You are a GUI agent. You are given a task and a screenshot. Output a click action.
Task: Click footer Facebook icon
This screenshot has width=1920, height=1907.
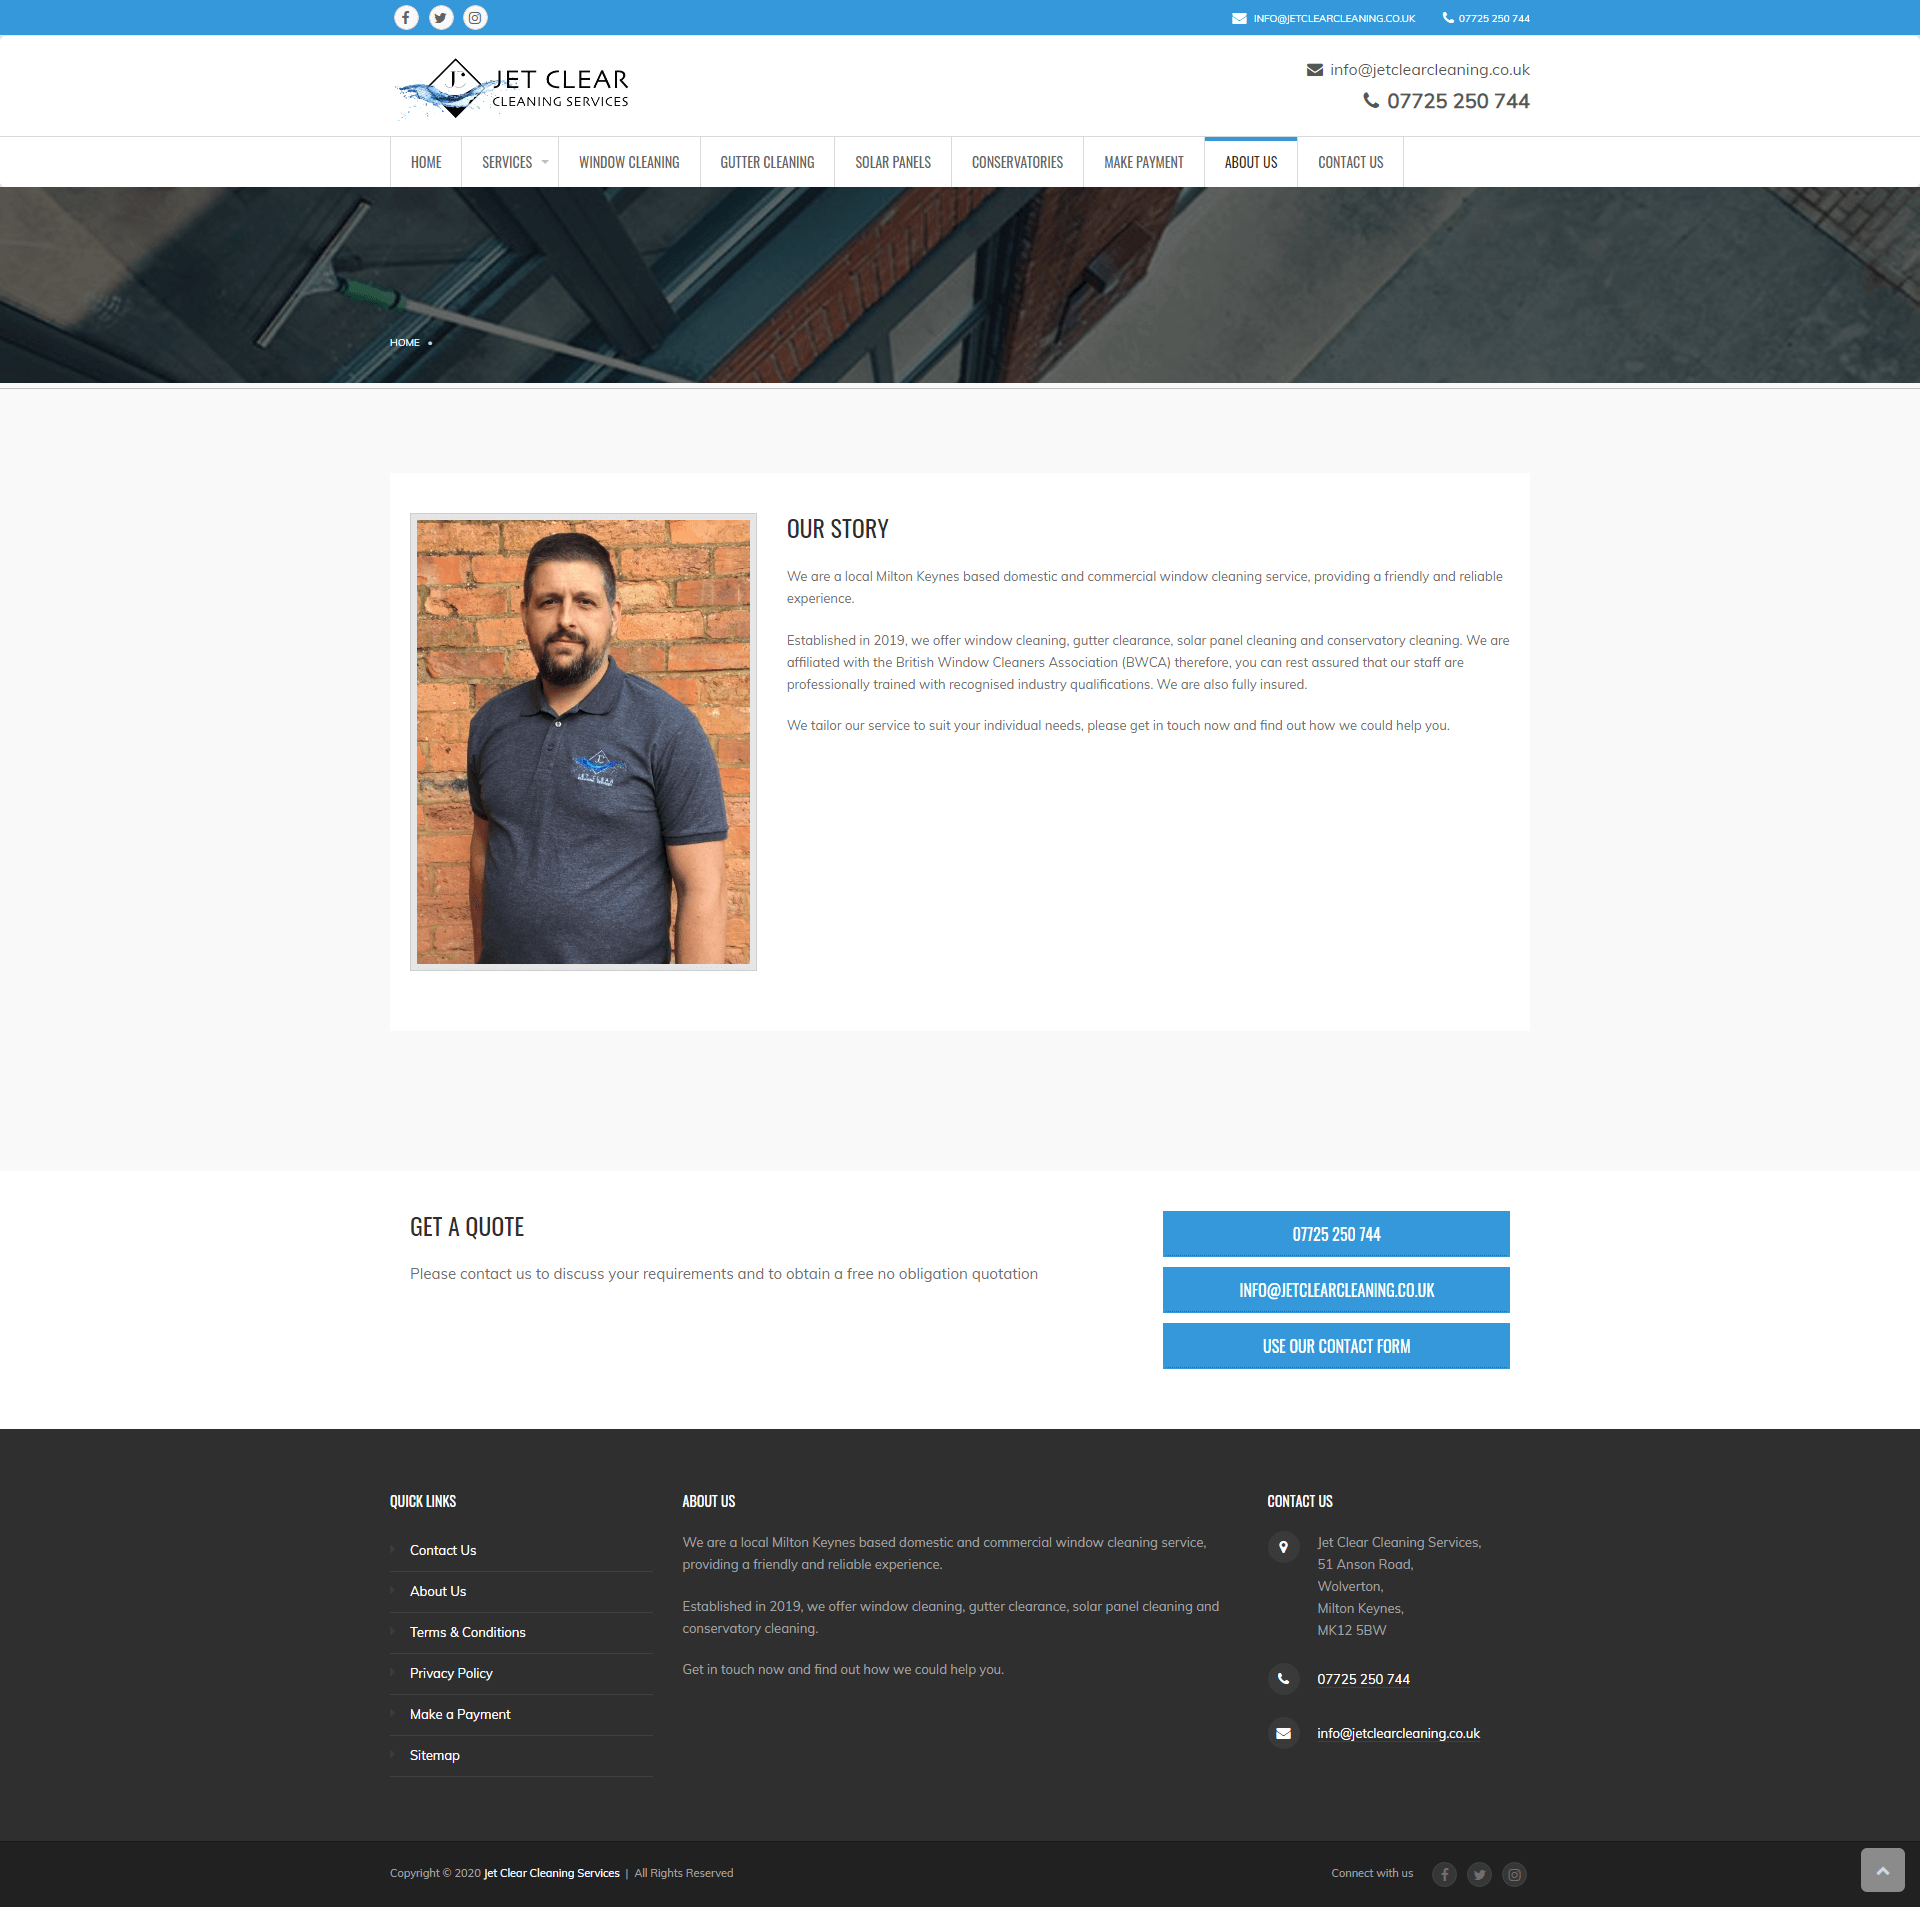[x=1444, y=1874]
